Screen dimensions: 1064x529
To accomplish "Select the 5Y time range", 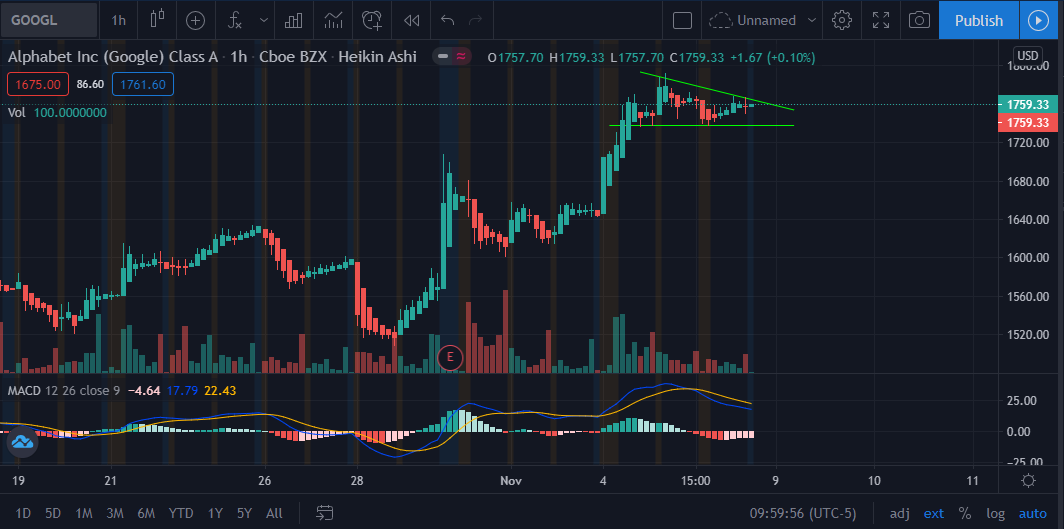I will pyautogui.click(x=244, y=513).
